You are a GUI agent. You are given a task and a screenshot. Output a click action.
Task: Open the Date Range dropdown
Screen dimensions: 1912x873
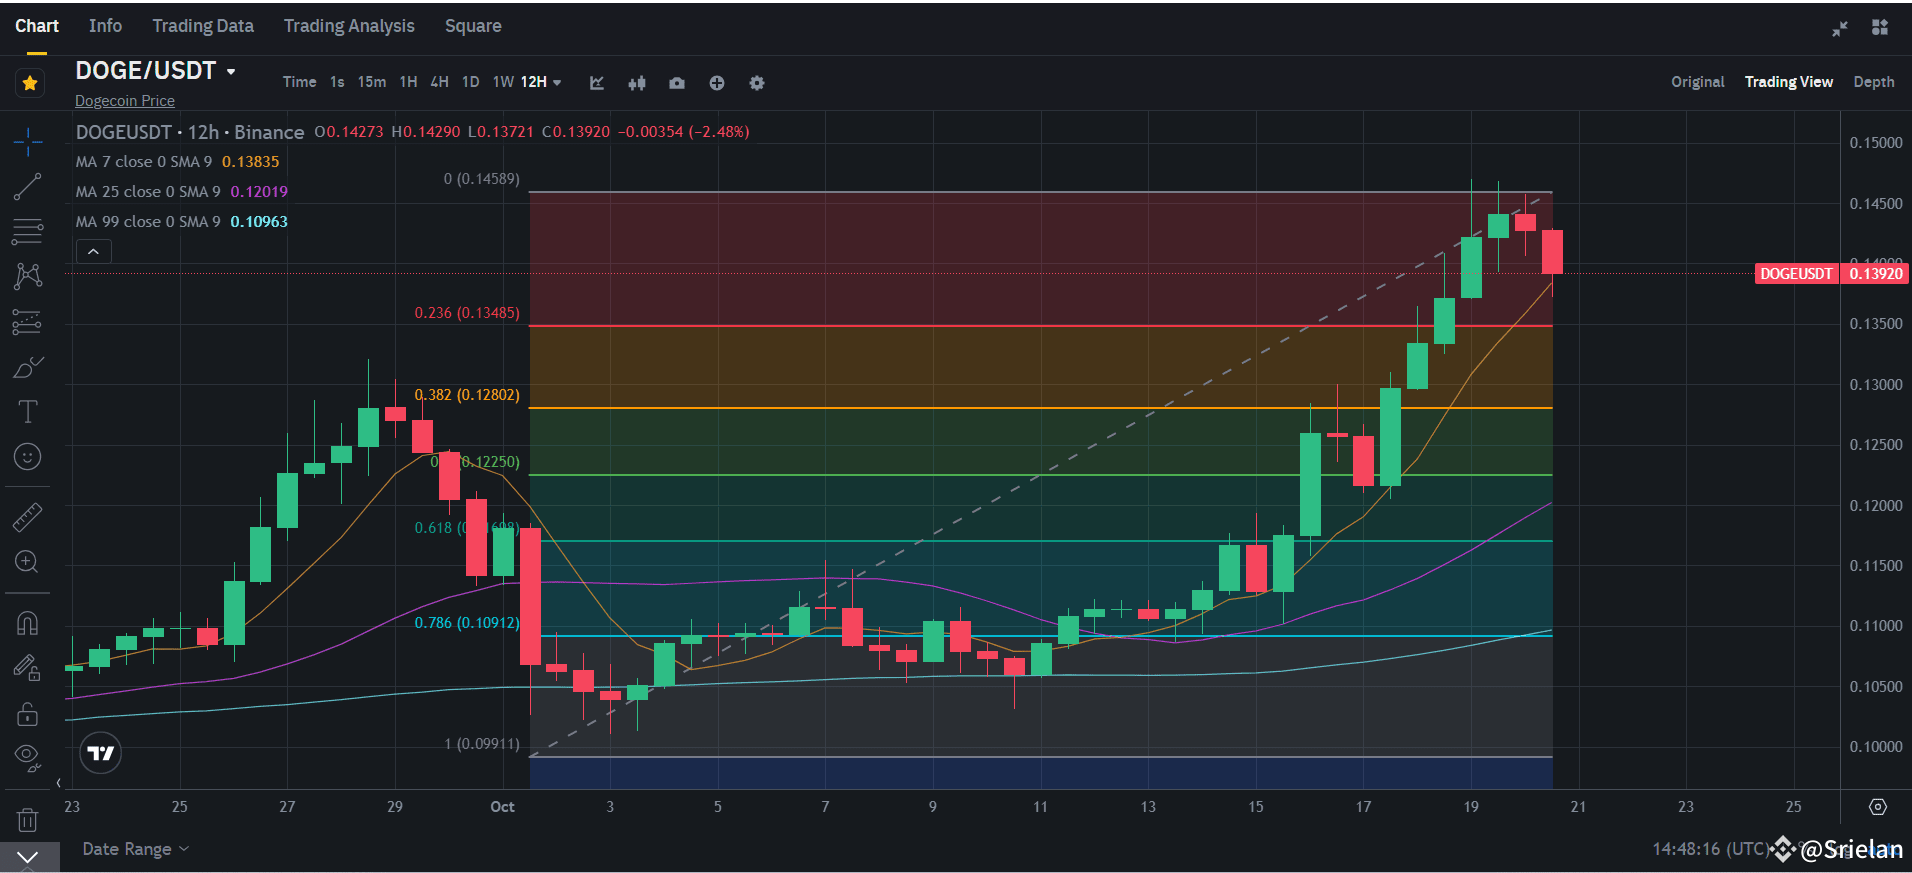135,849
